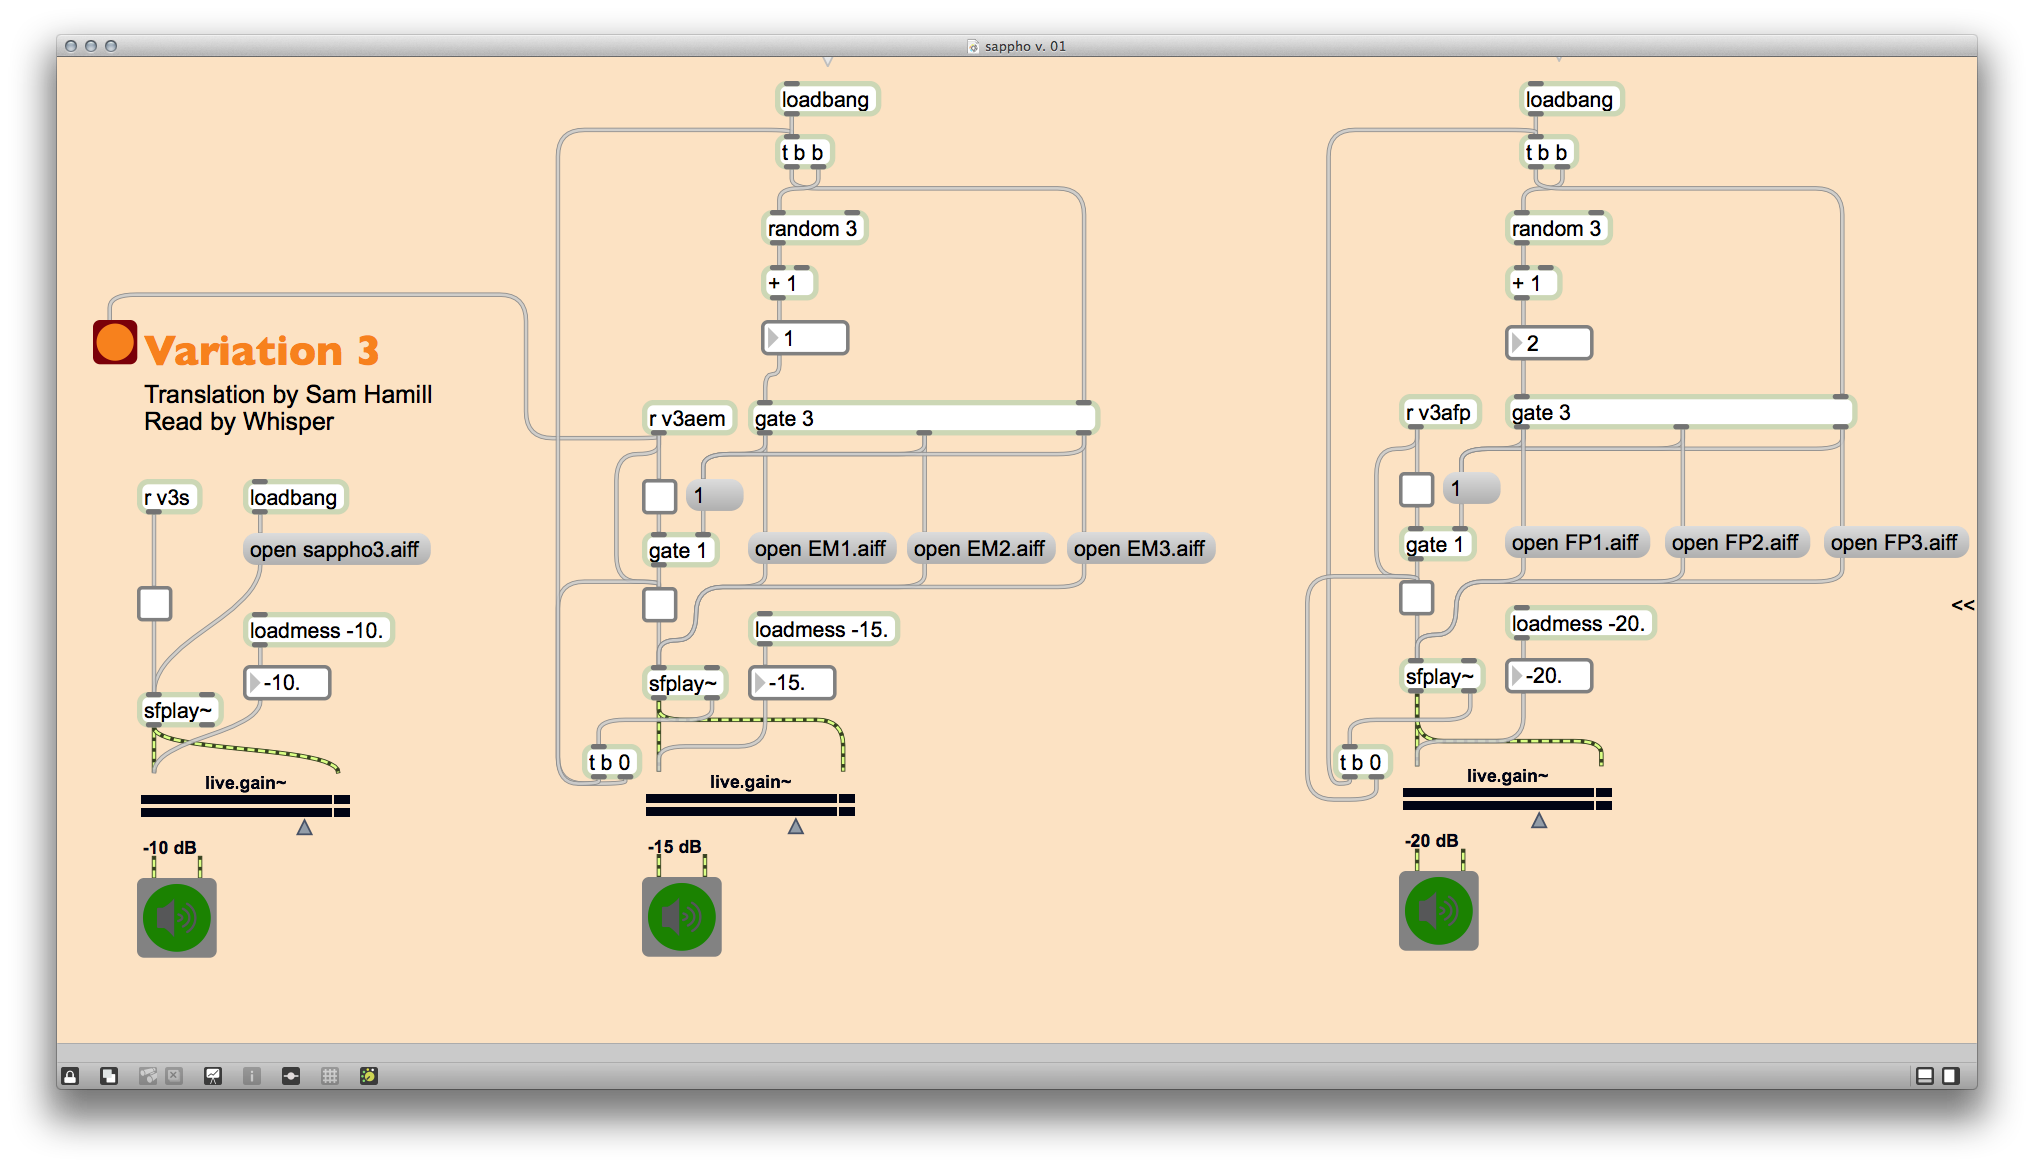Click the -15. number box
Image resolution: width=2034 pixels, height=1168 pixels.
click(x=792, y=683)
